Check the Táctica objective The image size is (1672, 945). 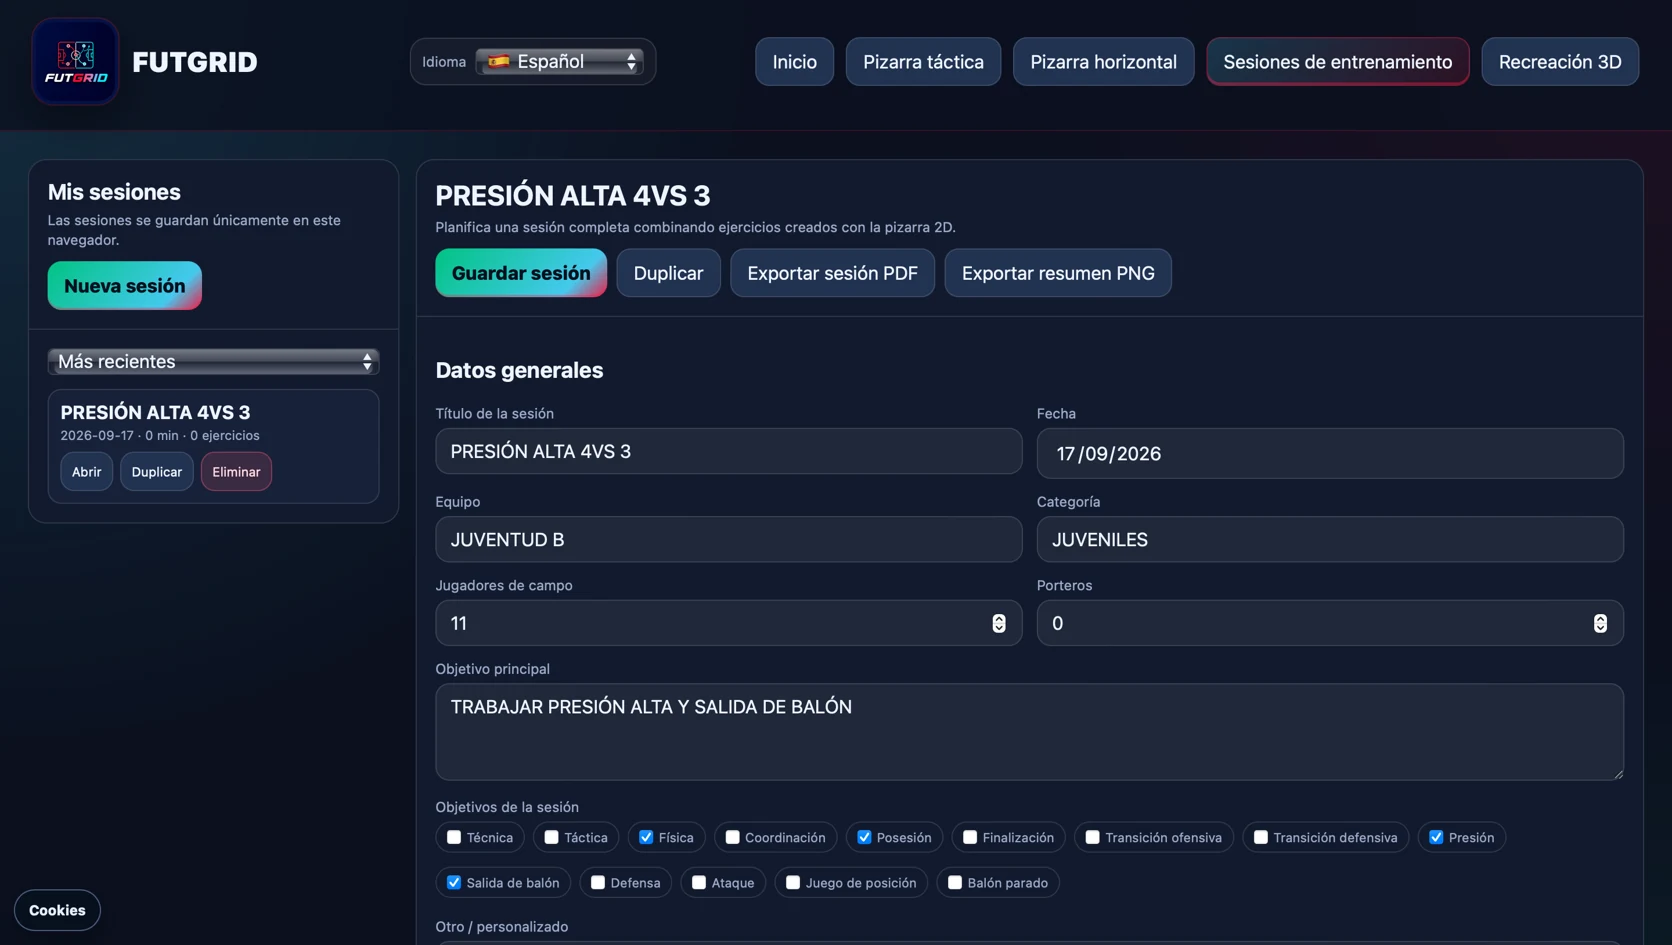[551, 838]
